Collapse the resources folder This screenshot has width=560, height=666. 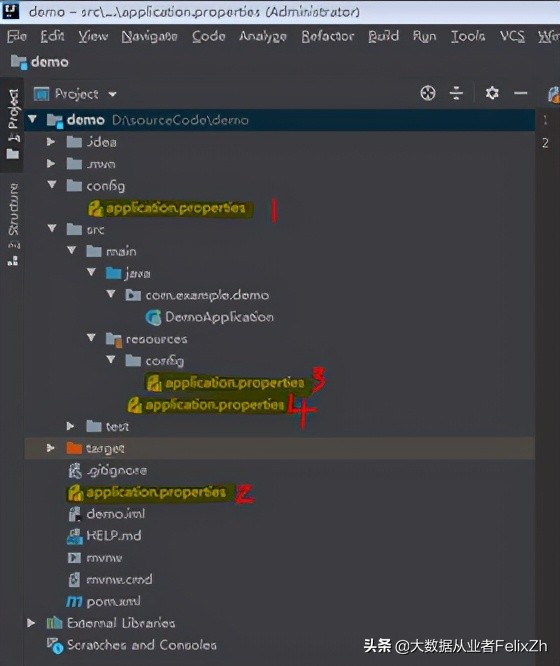pos(91,338)
